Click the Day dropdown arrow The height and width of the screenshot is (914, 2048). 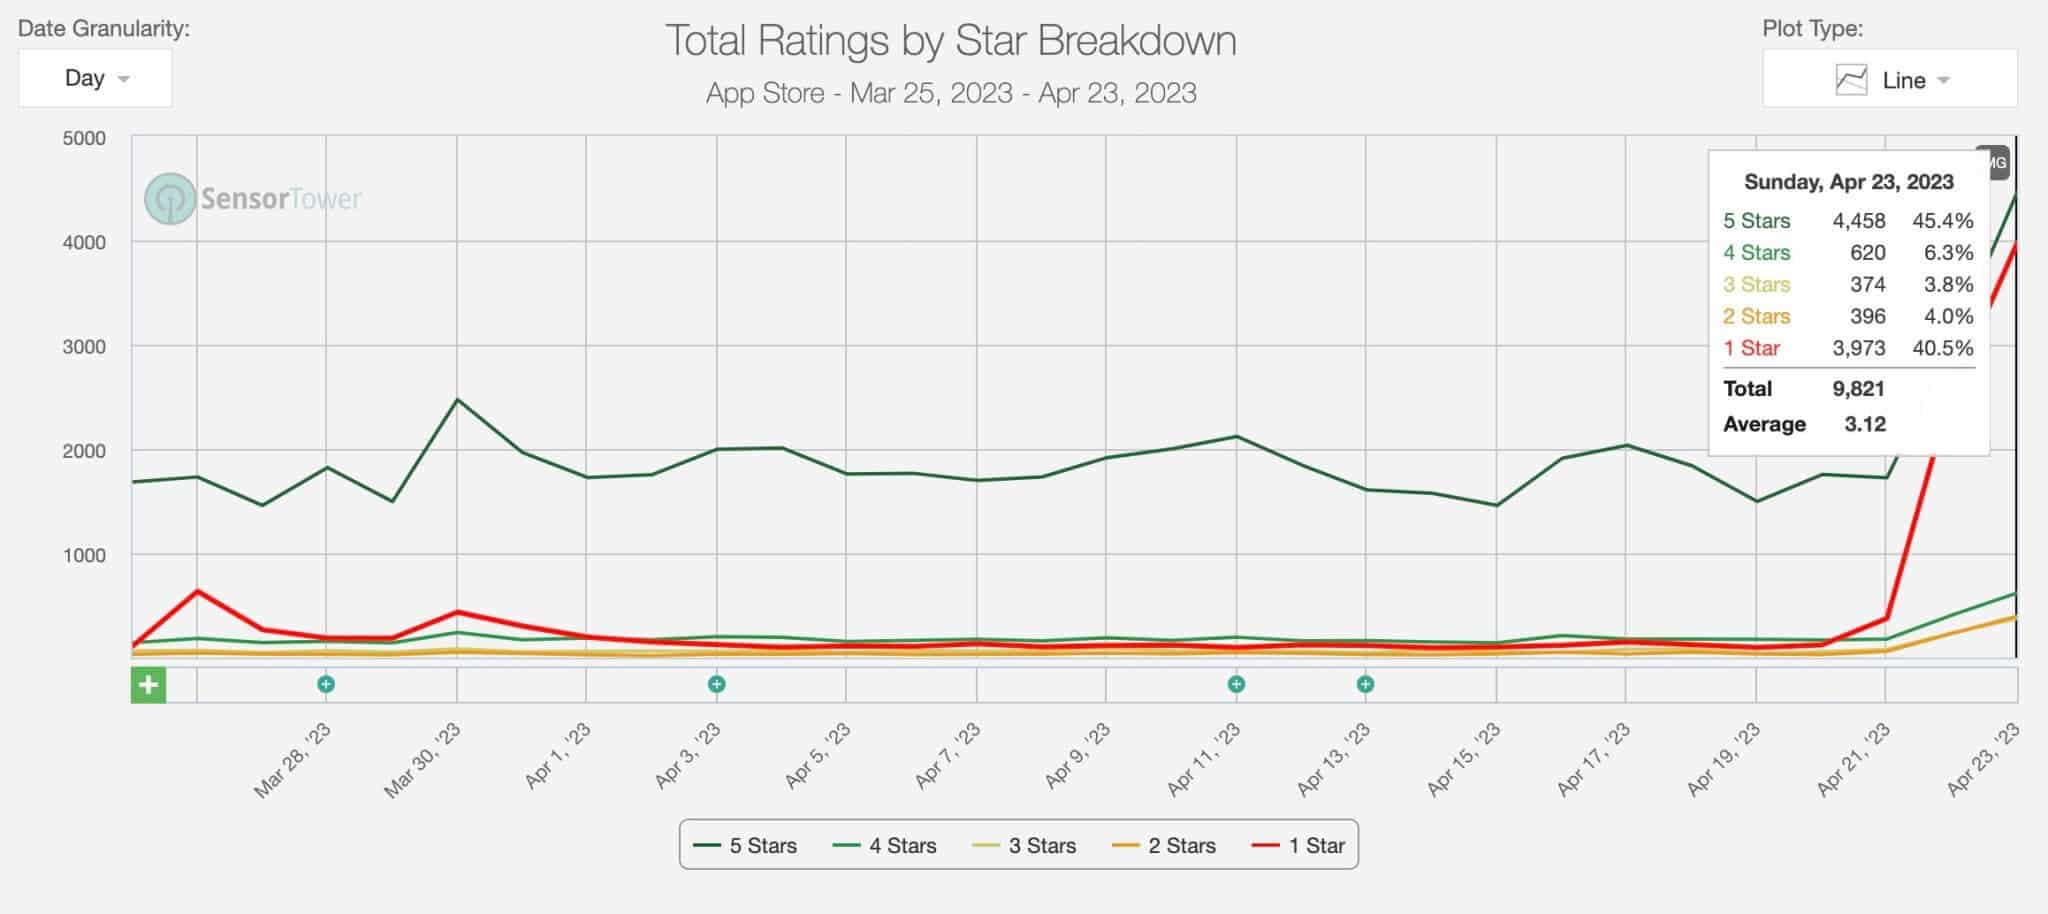coord(124,79)
